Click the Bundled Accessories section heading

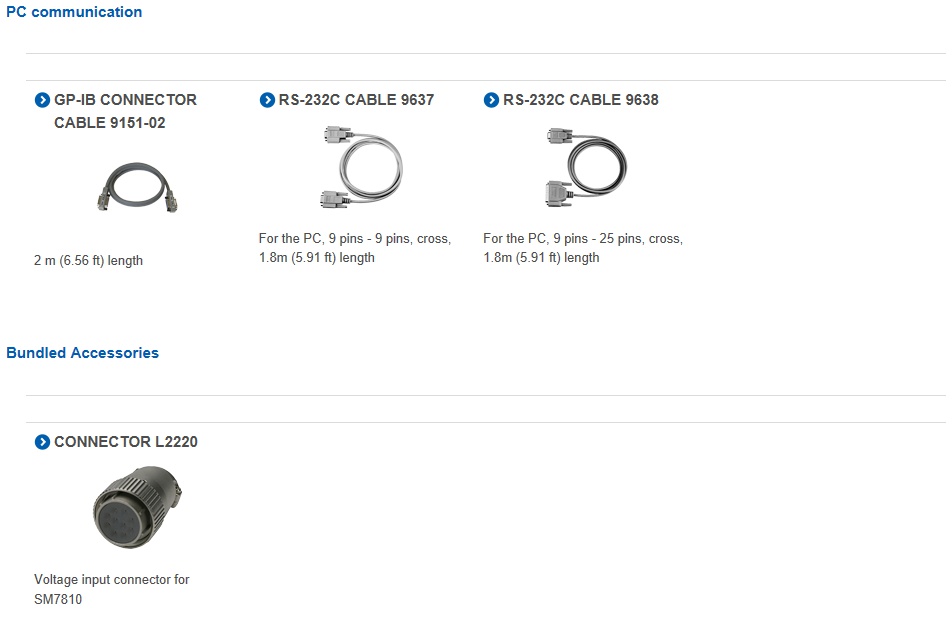[82, 353]
